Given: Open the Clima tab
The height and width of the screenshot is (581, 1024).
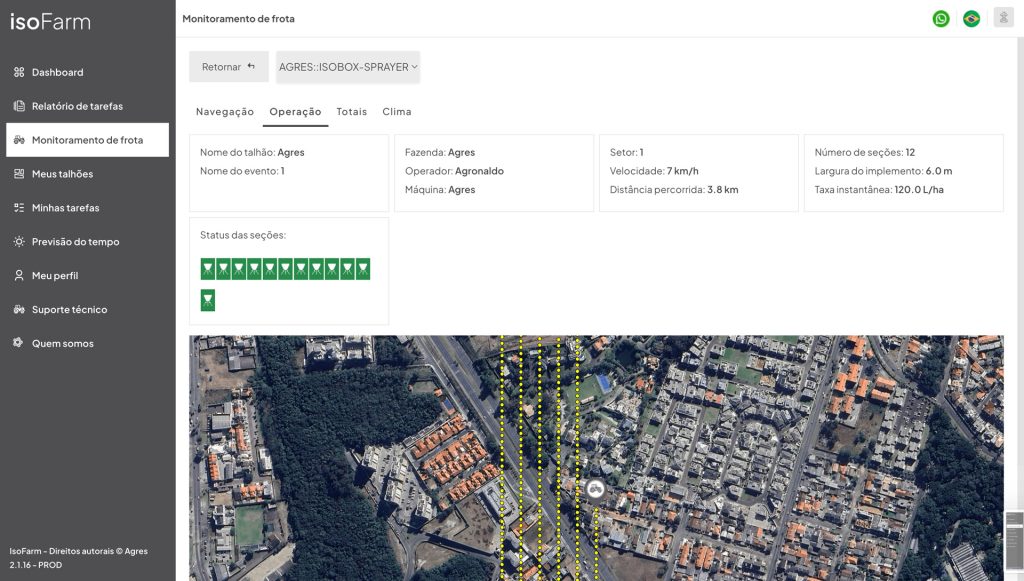Looking at the screenshot, I should (396, 112).
